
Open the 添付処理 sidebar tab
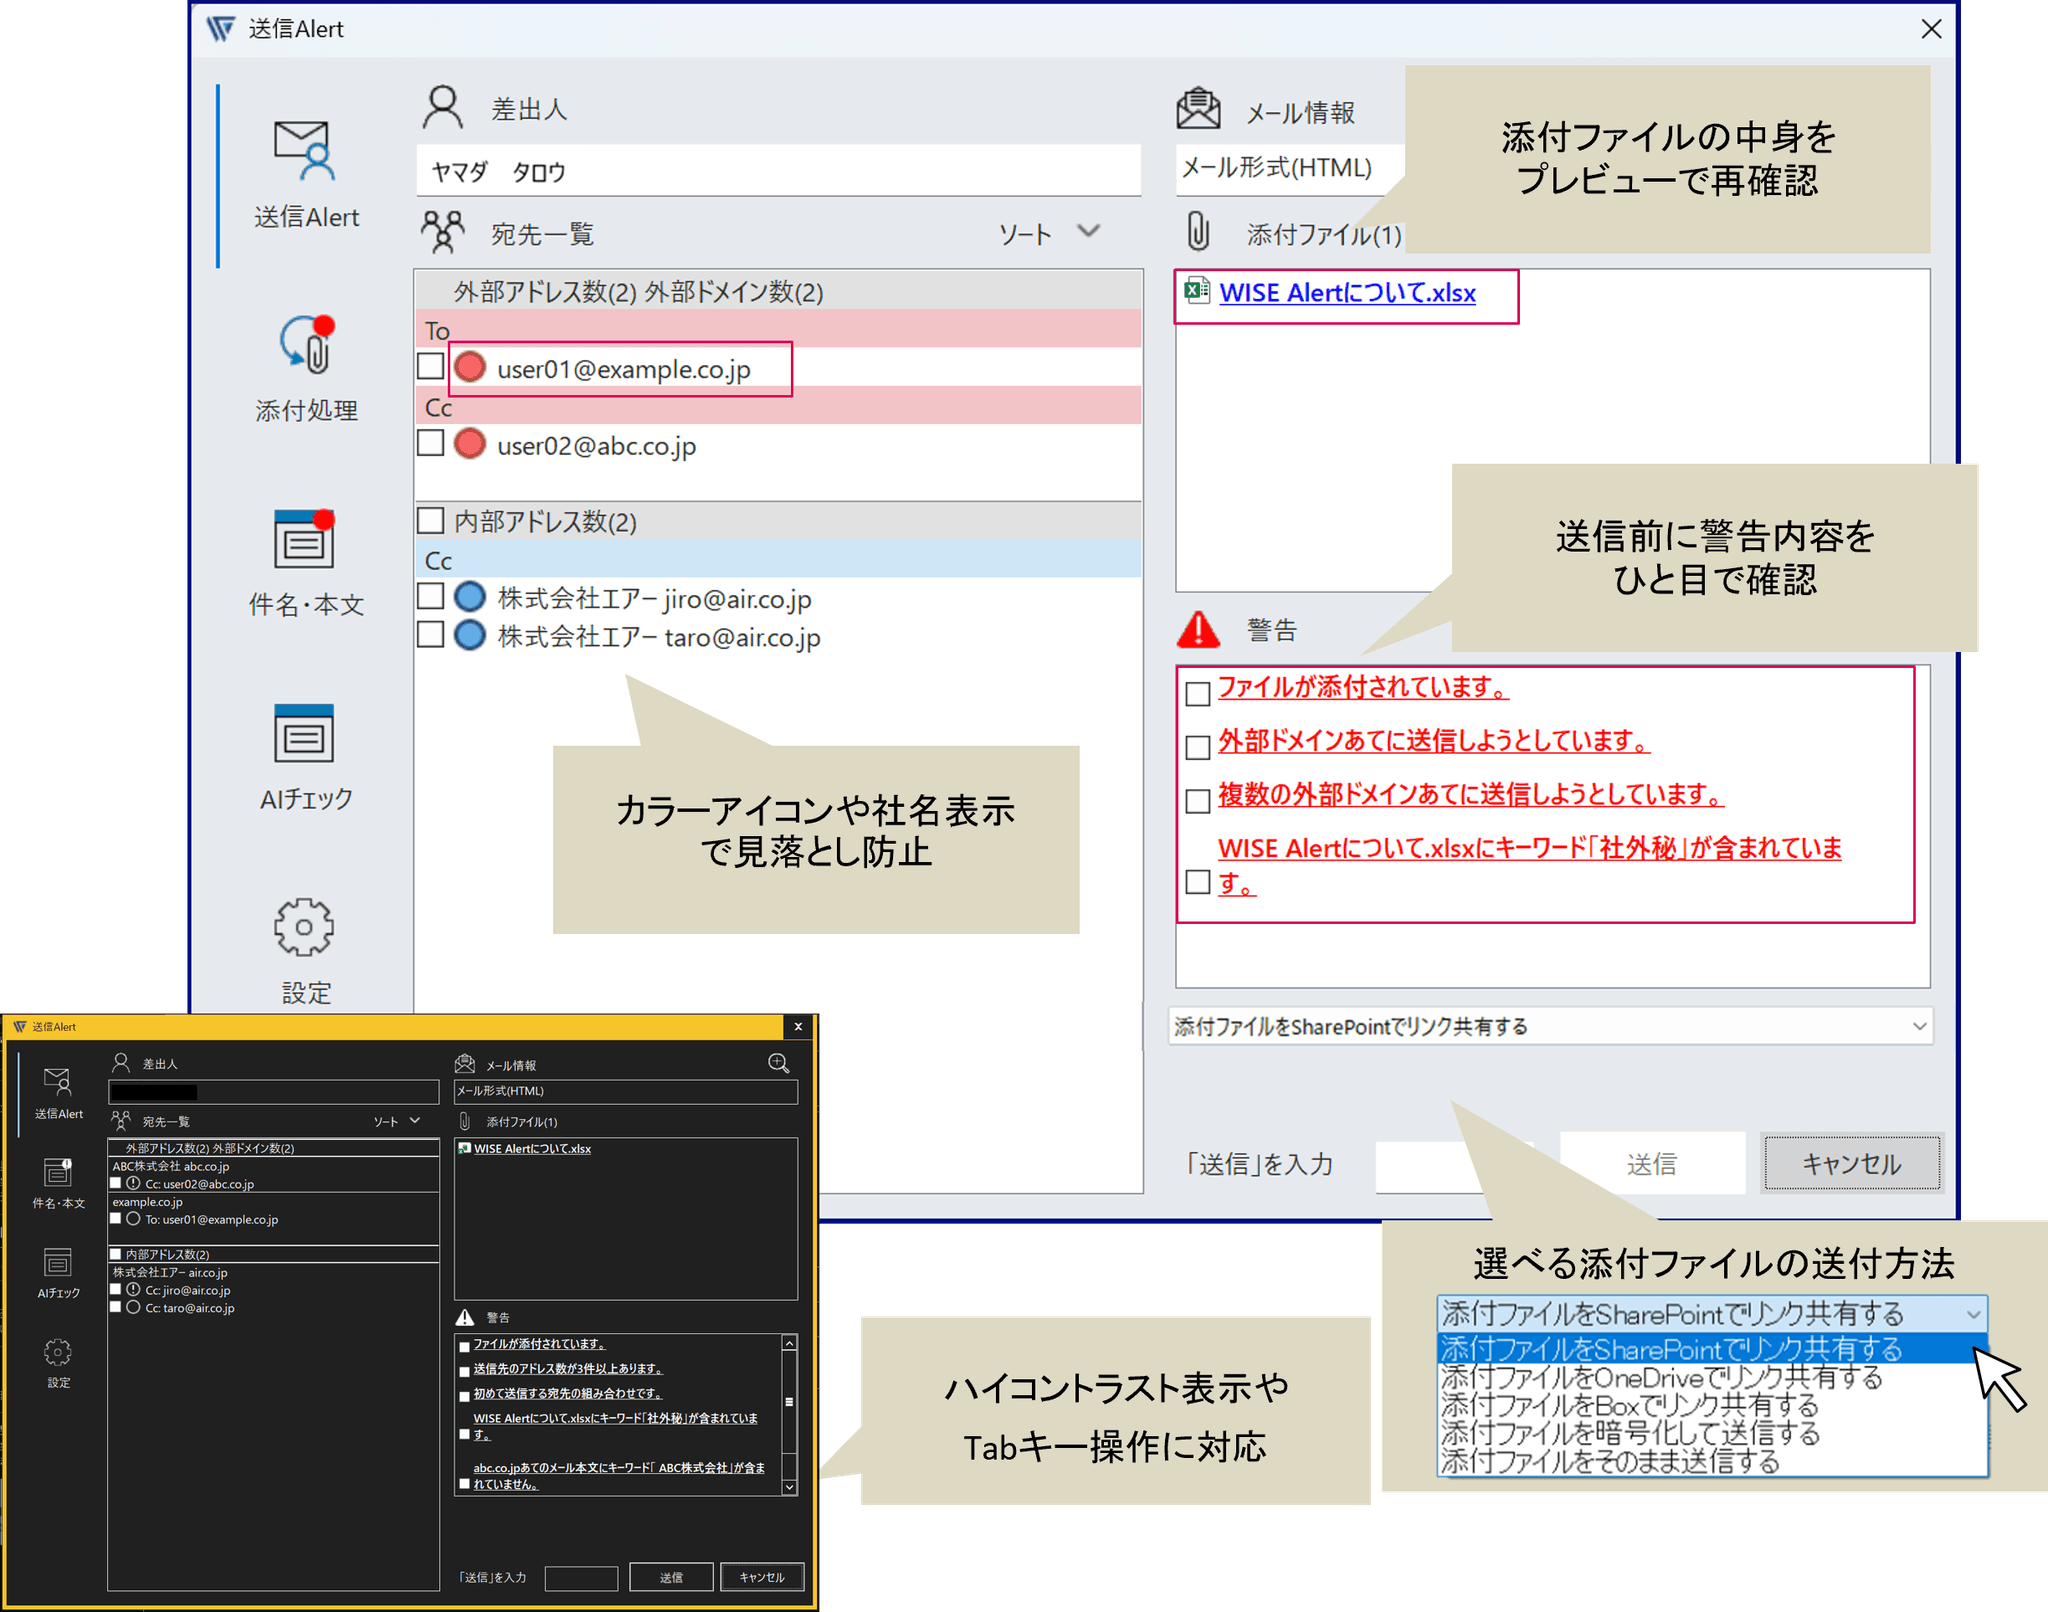point(306,369)
